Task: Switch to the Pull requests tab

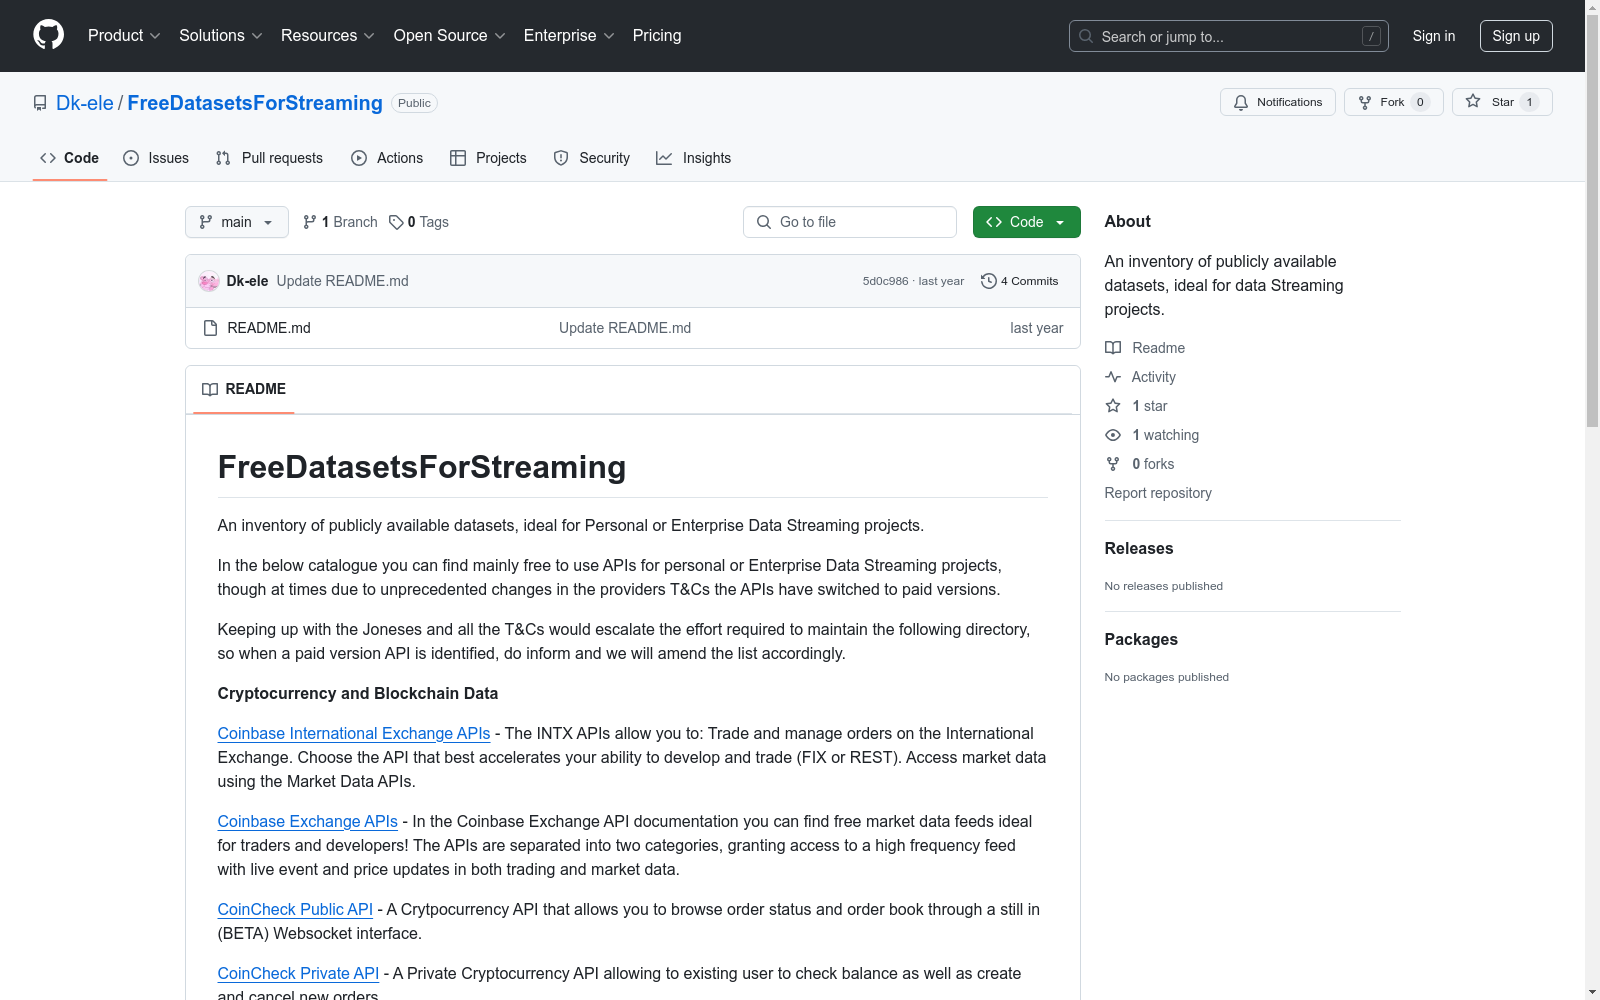Action: point(269,158)
